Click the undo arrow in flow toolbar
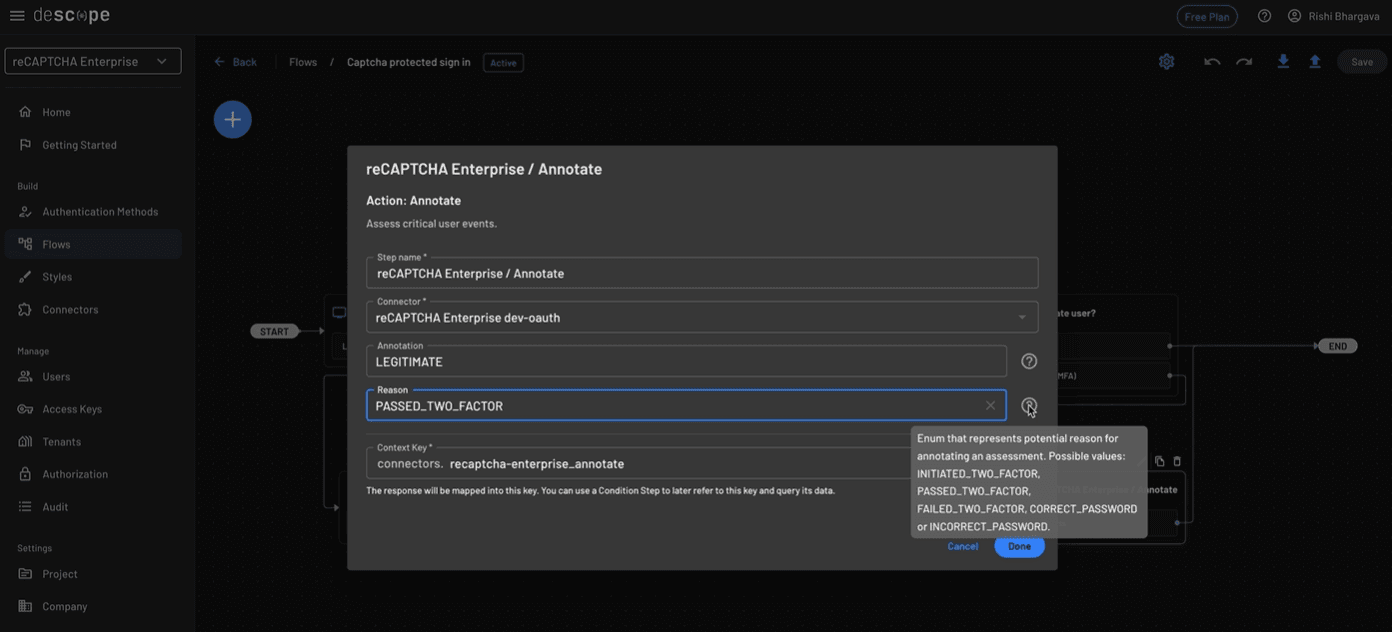This screenshot has height=632, width=1392. coord(1212,62)
